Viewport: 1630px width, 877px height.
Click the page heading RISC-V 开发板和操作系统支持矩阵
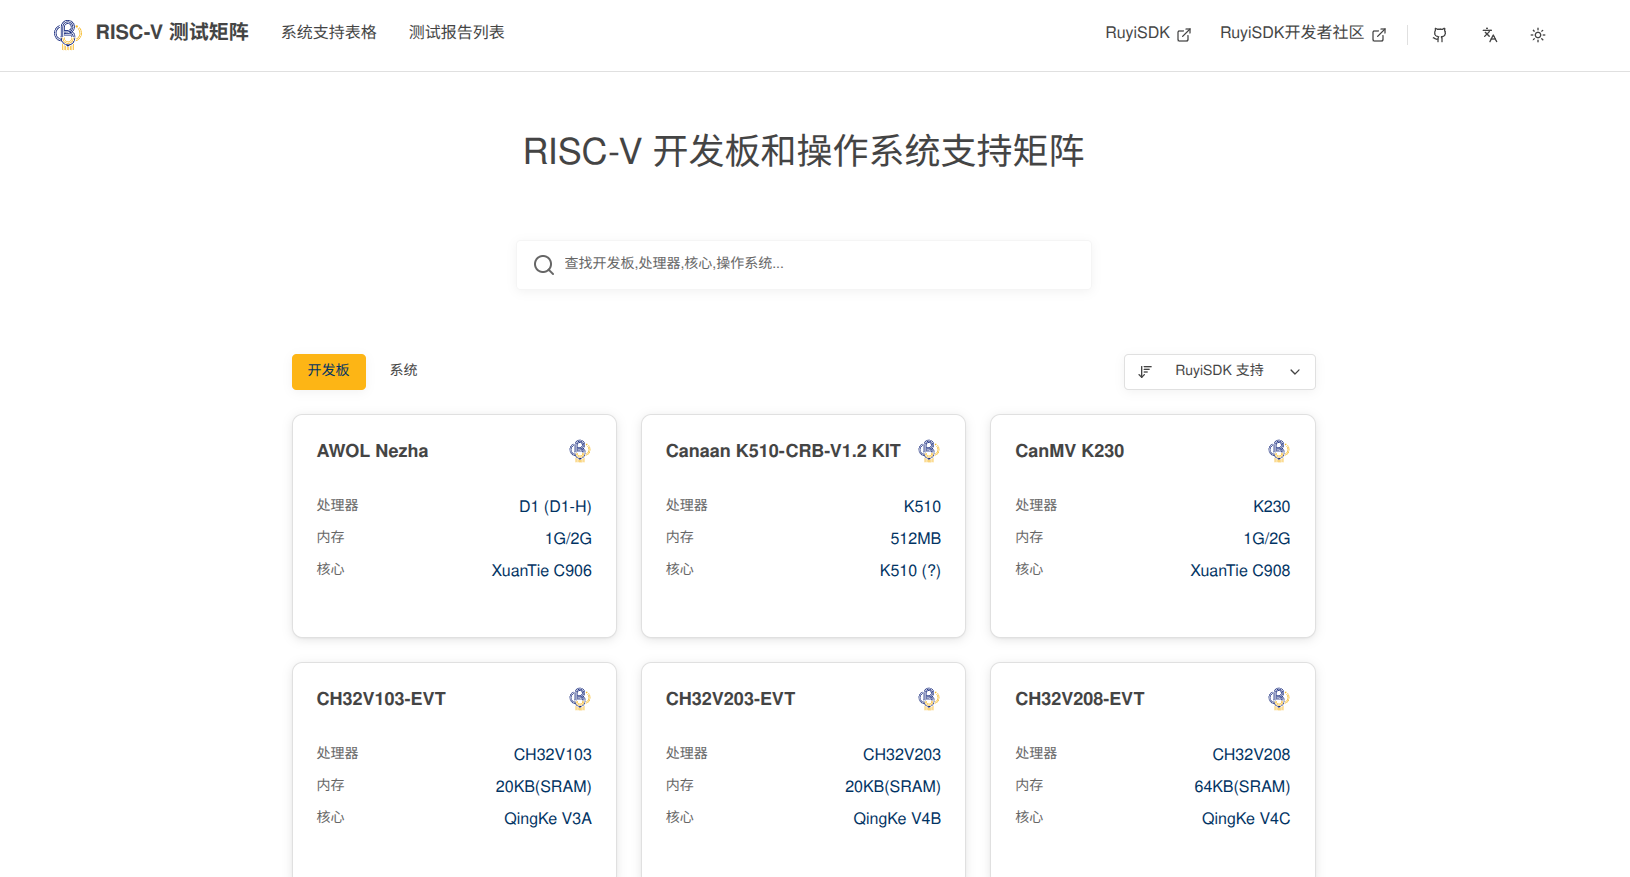[804, 152]
